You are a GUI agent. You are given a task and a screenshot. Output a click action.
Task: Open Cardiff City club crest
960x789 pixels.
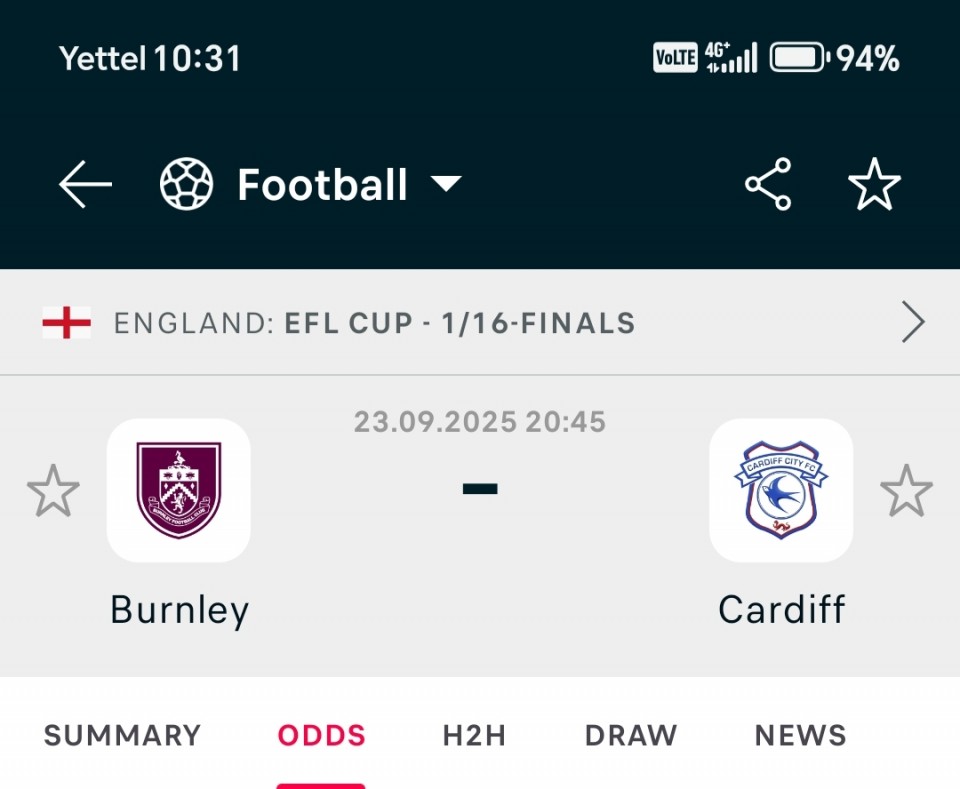[781, 490]
